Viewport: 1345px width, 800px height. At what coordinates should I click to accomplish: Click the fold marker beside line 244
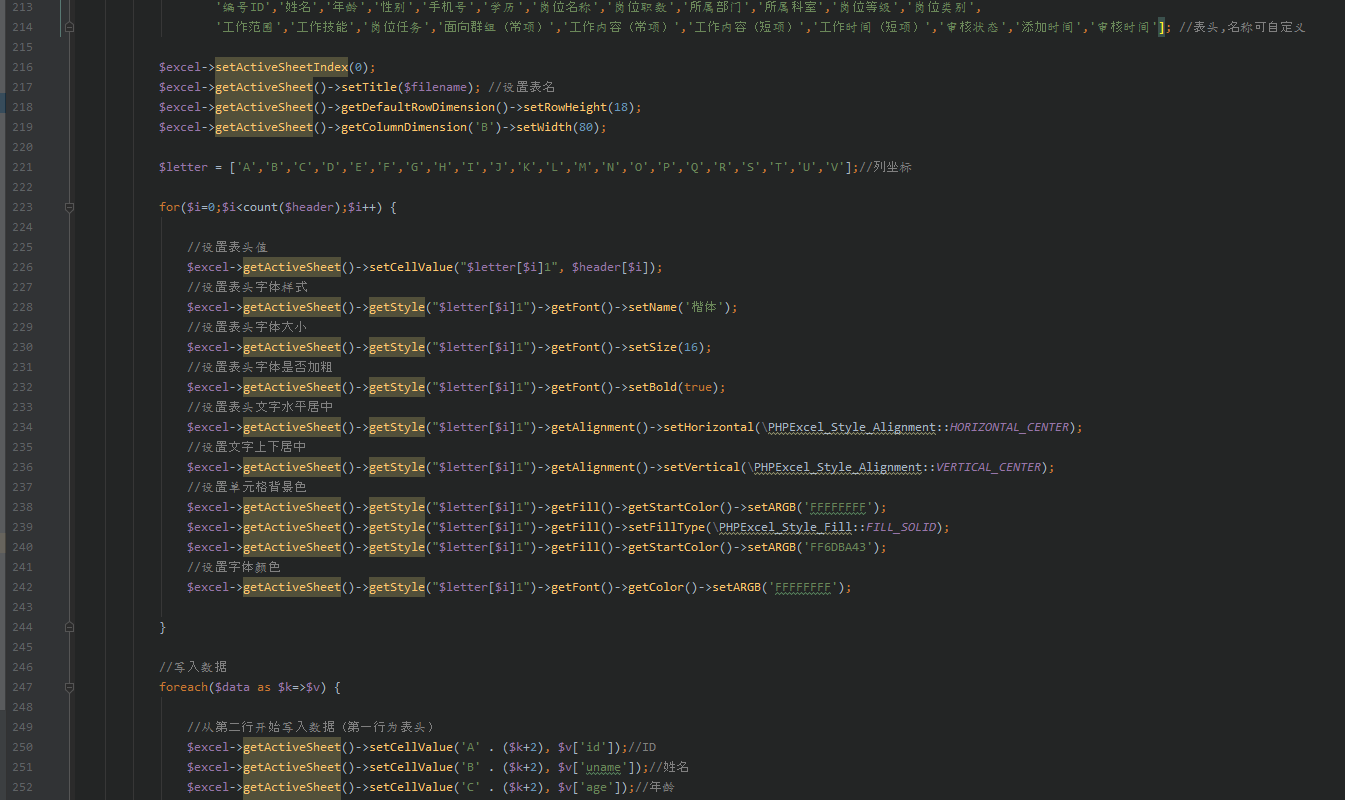click(70, 627)
